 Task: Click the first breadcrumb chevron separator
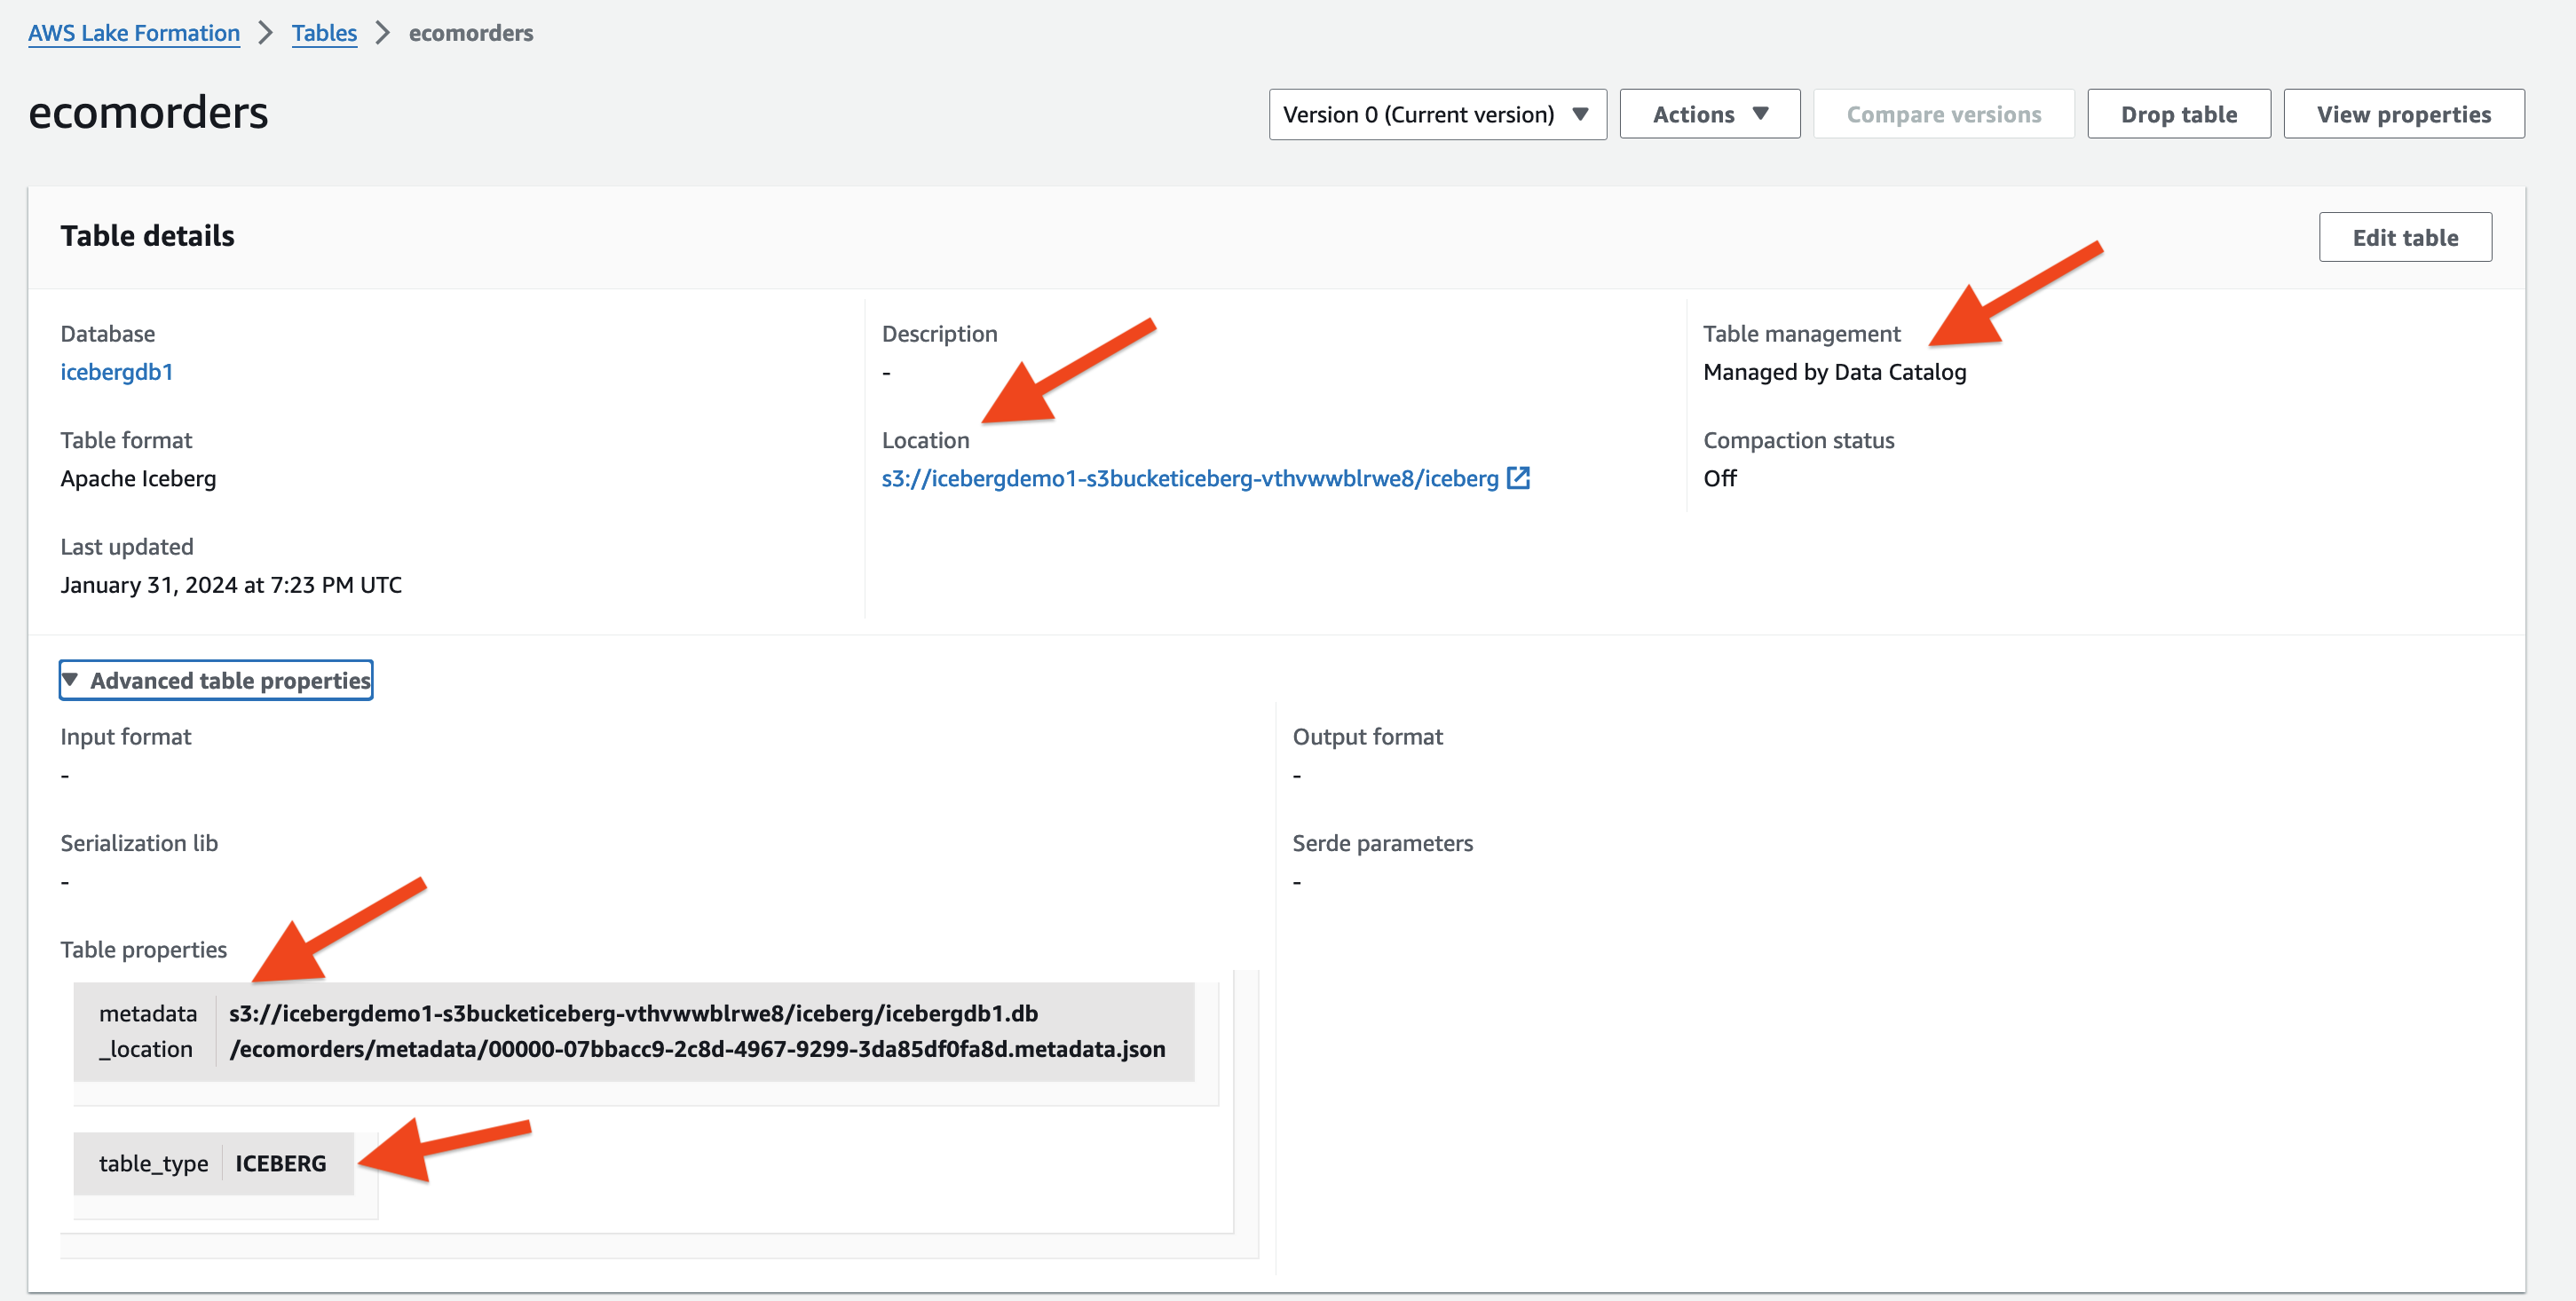265,33
